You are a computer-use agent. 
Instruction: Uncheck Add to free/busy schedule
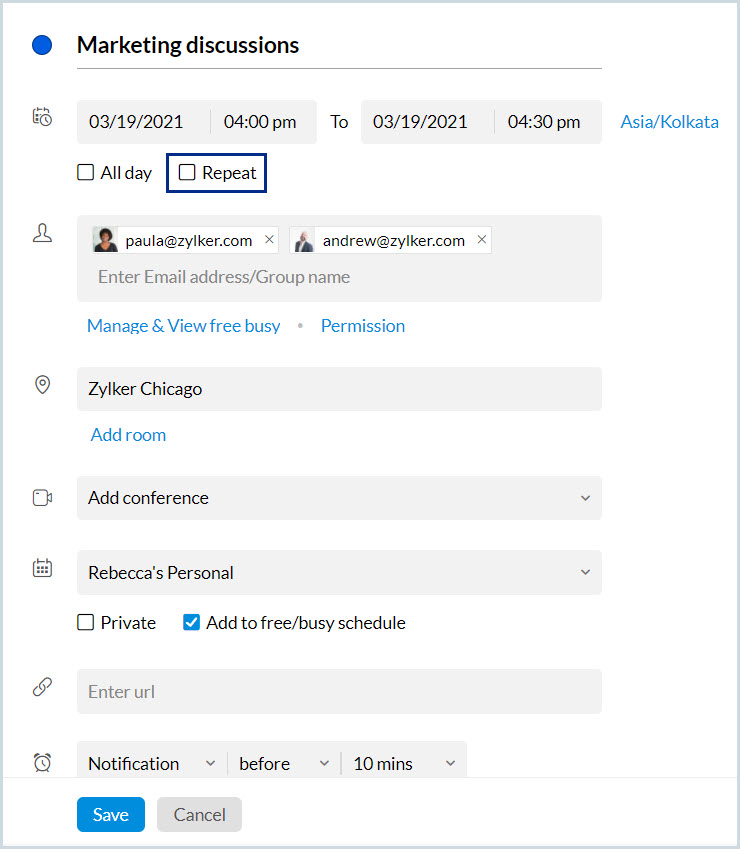(x=192, y=623)
